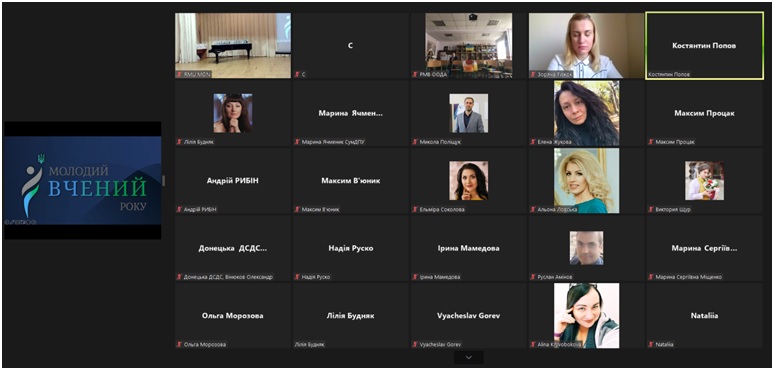Viewport: 772px width, 370px height.
Task: Click the divider handle beside shared screen
Action: [x=163, y=181]
